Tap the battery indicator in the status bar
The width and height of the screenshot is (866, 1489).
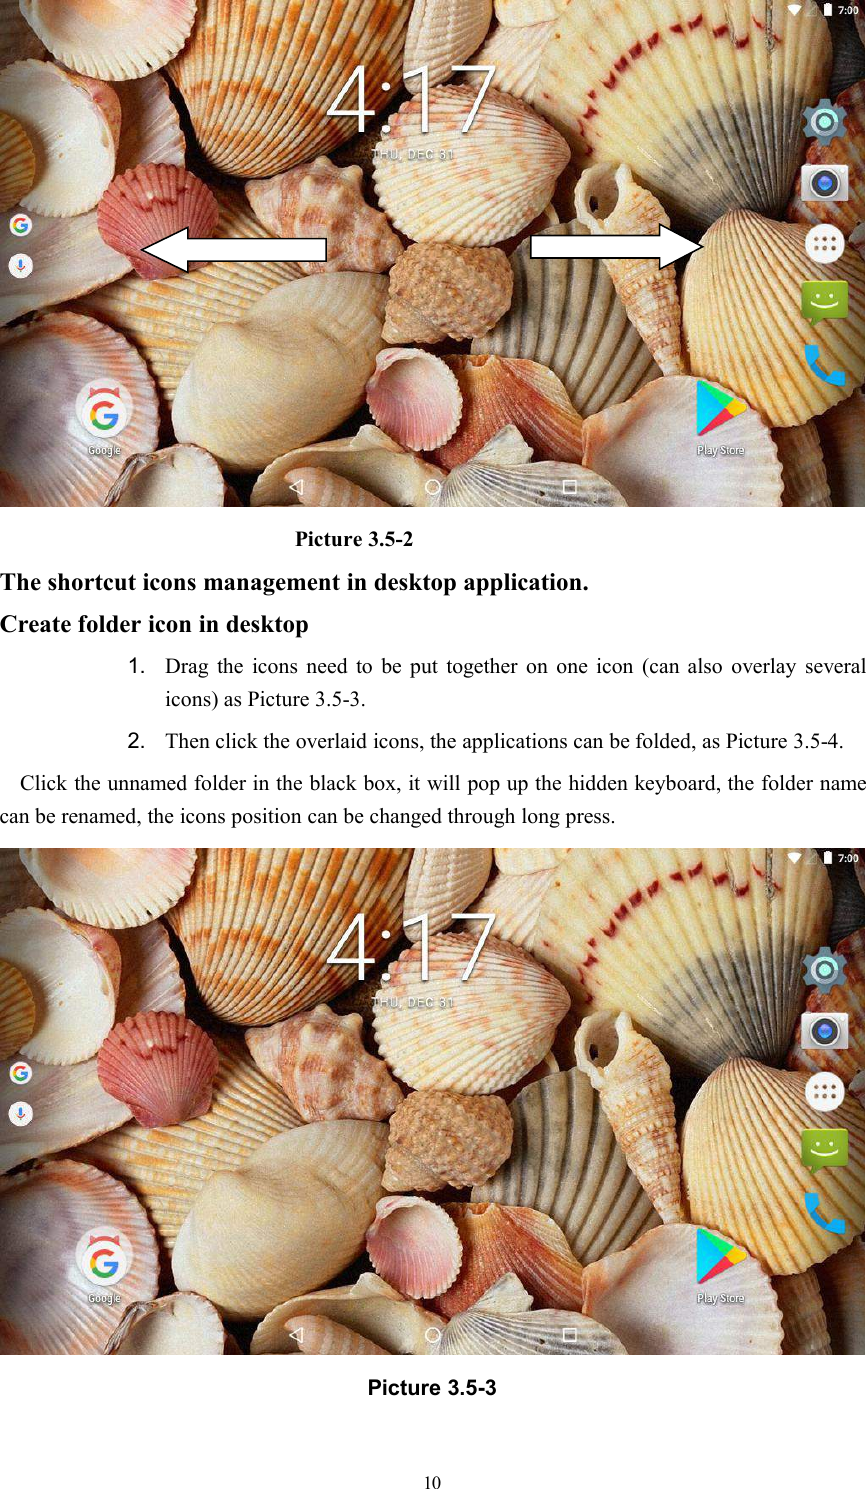coord(826,9)
